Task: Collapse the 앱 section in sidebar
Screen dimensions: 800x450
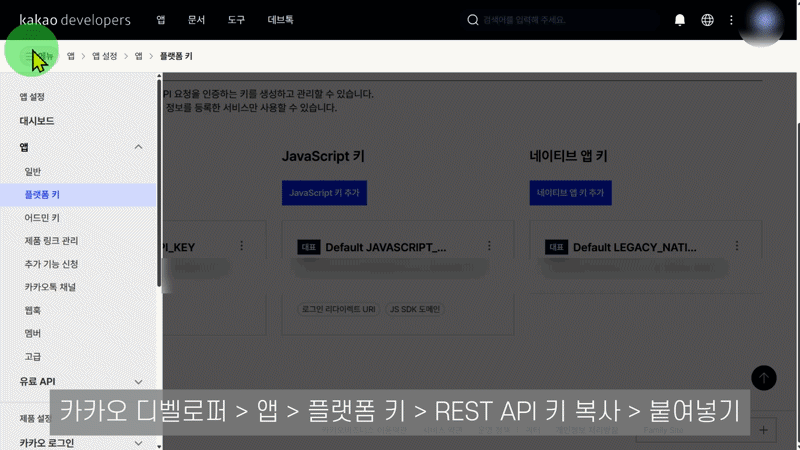Action: point(139,147)
